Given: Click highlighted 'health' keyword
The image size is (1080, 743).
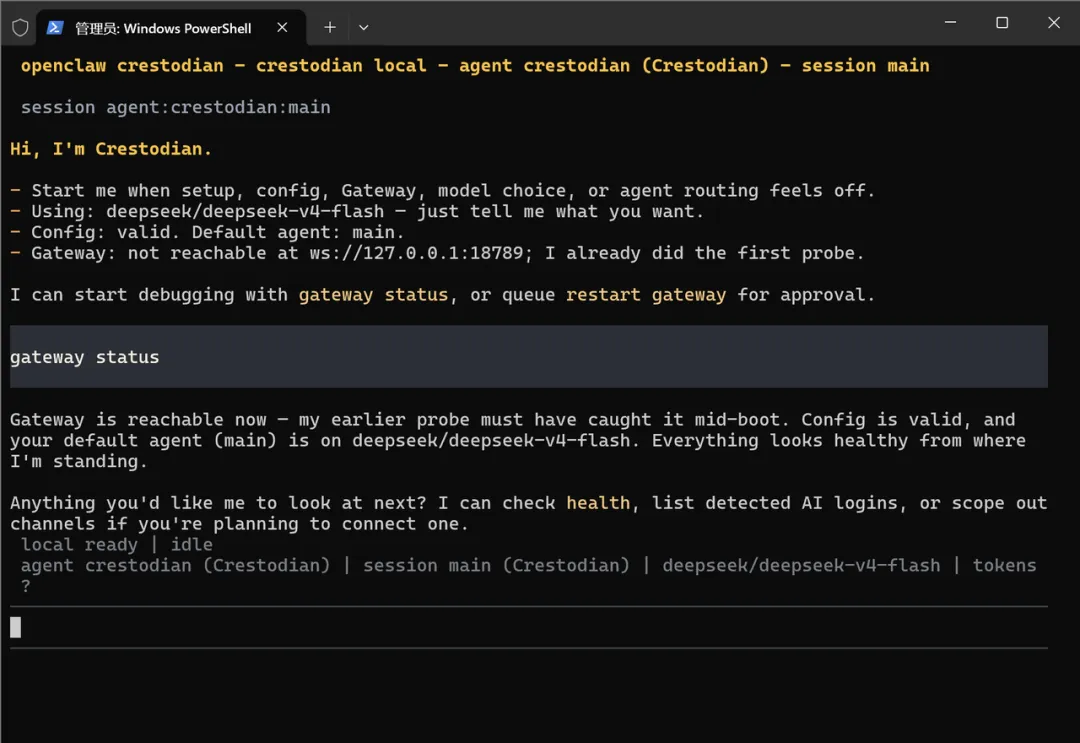Looking at the screenshot, I should click(x=598, y=503).
